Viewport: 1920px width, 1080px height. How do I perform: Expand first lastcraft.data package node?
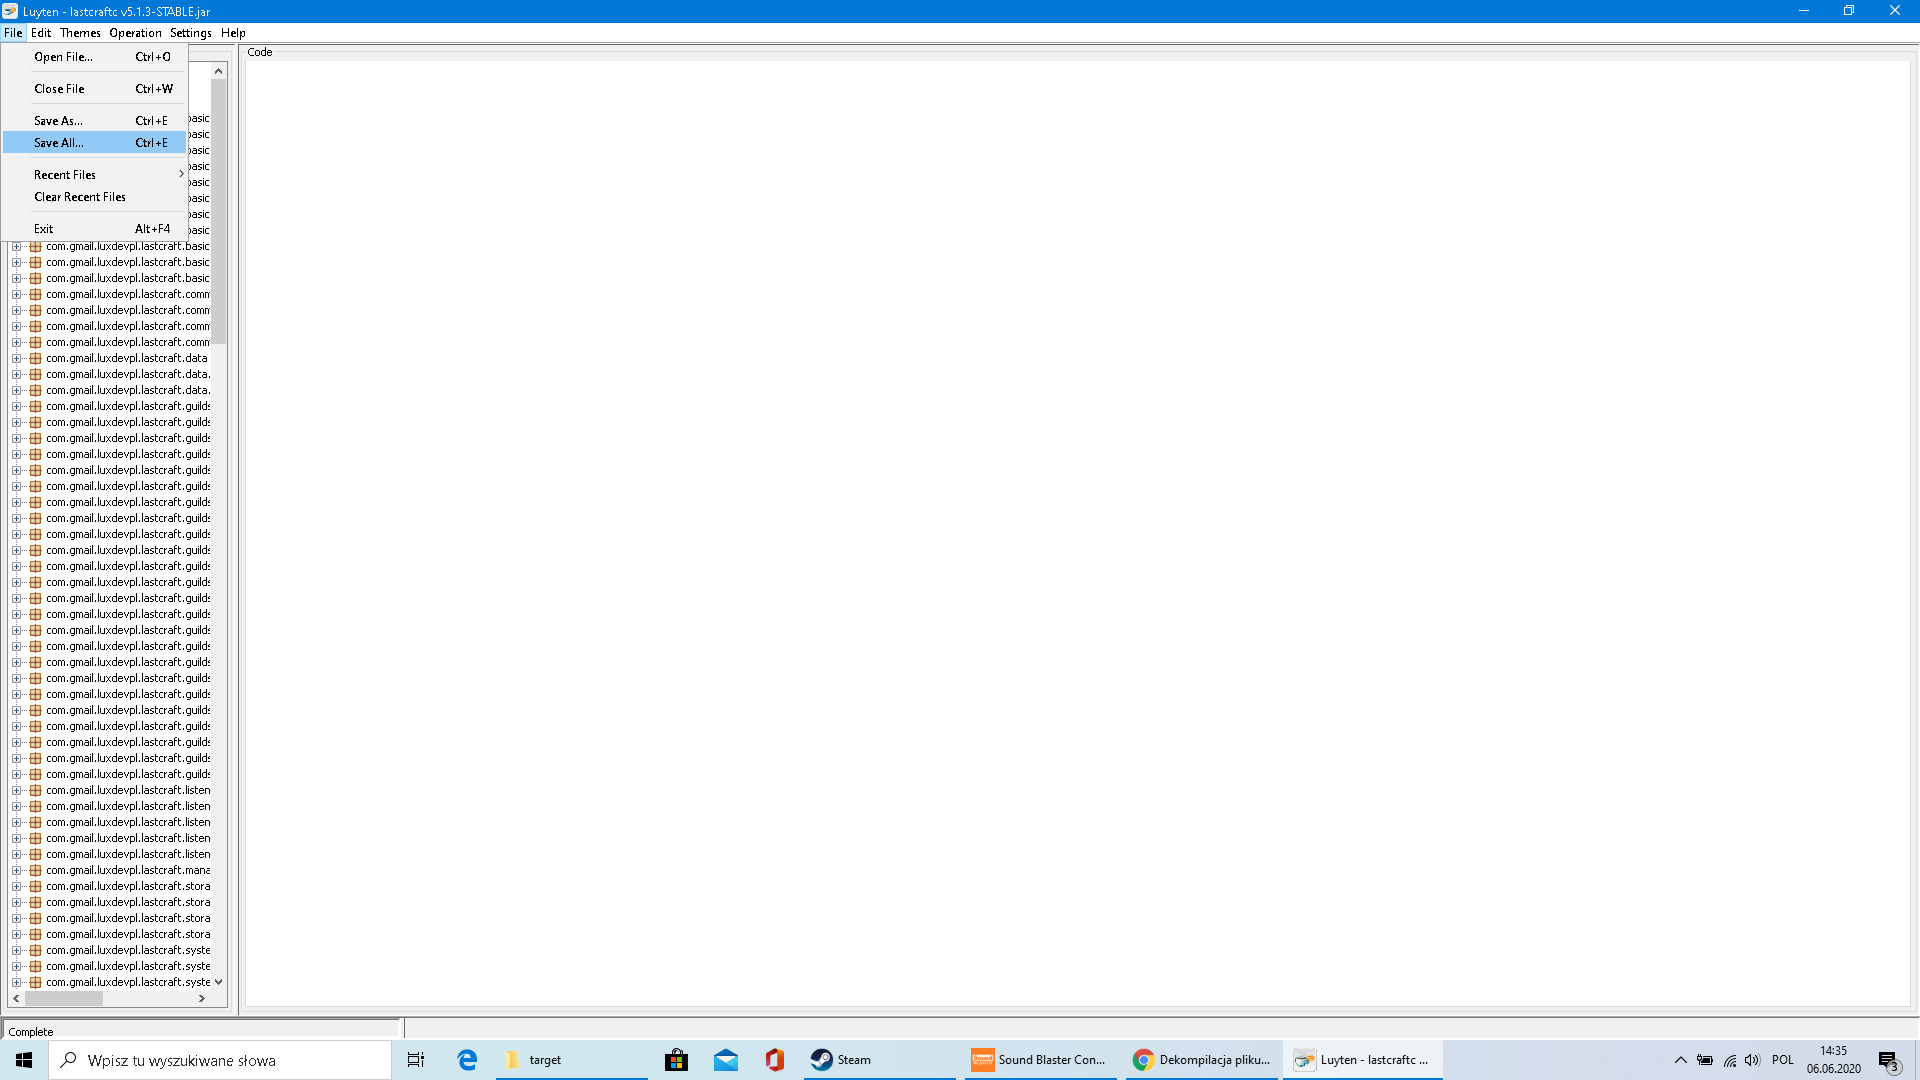point(17,358)
